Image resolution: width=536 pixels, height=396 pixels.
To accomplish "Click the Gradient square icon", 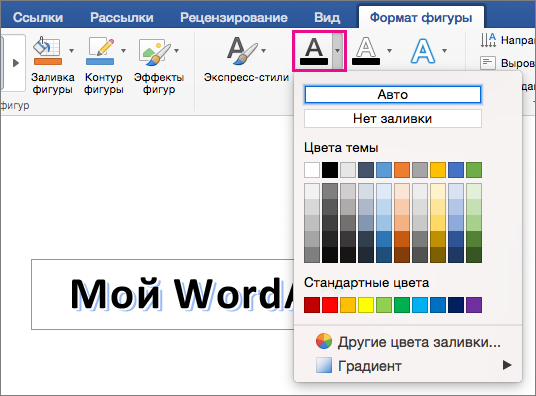I will coord(324,365).
